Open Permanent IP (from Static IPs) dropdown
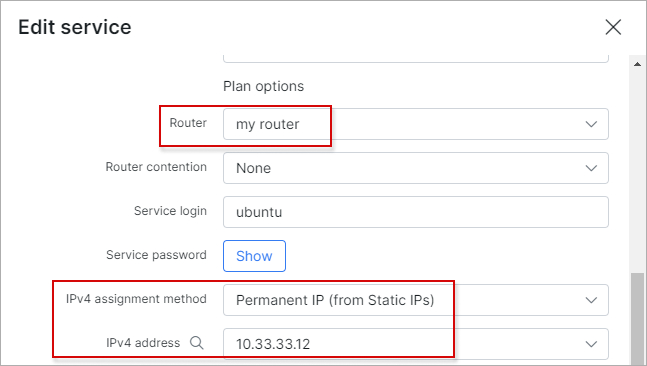This screenshot has width=647, height=366. (x=416, y=300)
